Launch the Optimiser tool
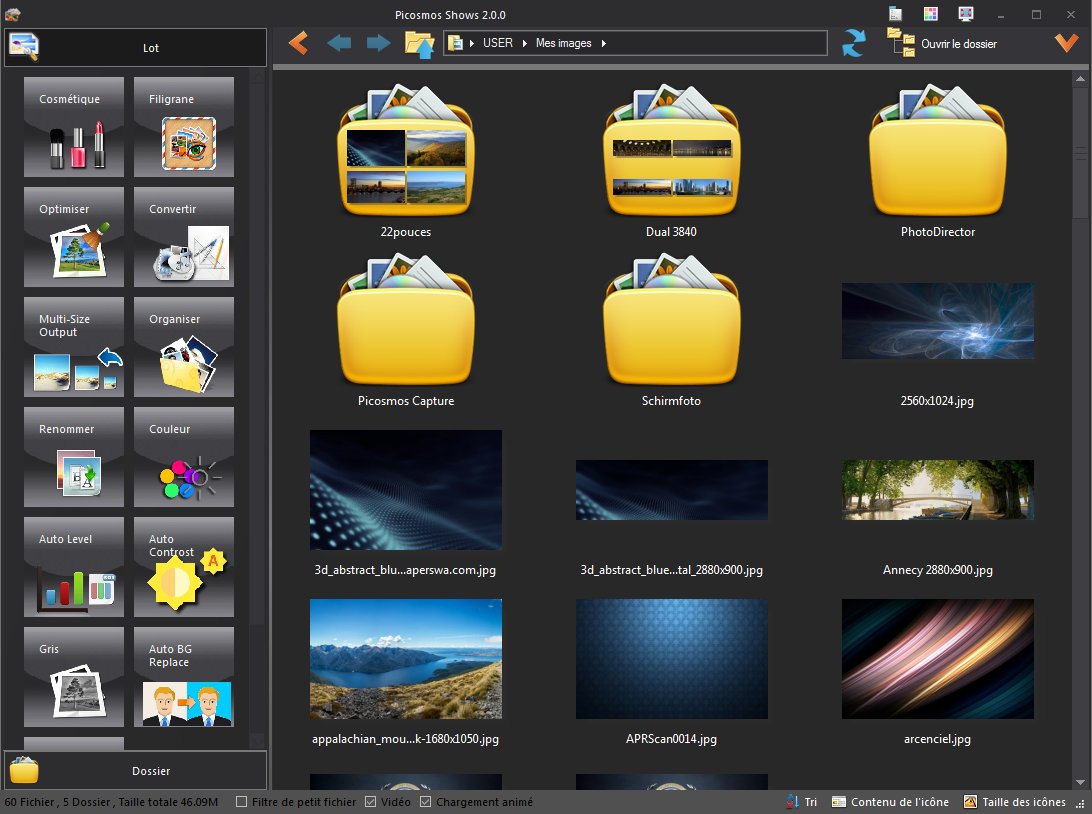 74,237
